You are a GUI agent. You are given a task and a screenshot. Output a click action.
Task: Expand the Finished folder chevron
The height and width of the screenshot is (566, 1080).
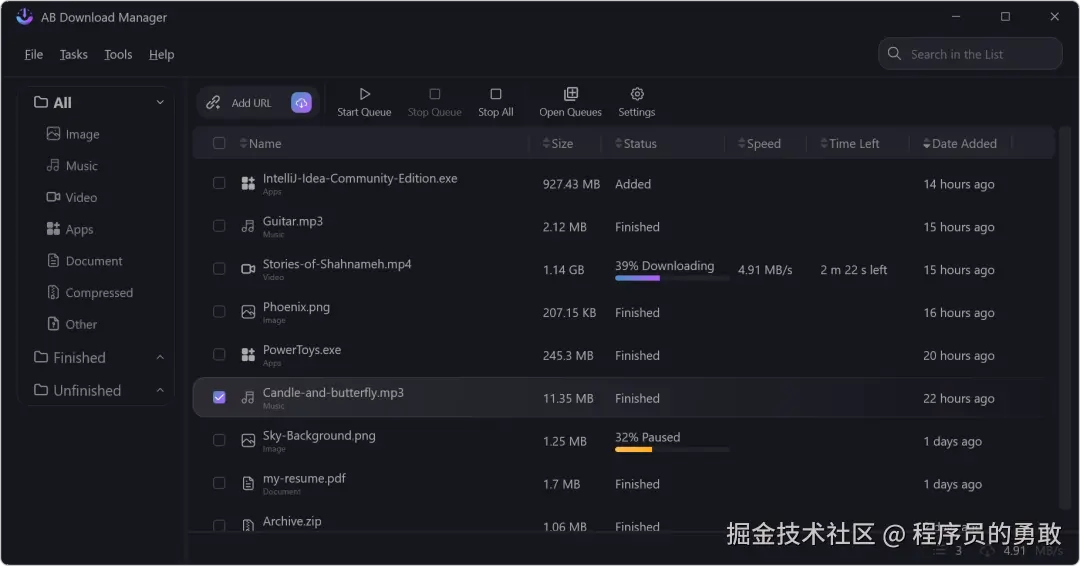pyautogui.click(x=160, y=358)
